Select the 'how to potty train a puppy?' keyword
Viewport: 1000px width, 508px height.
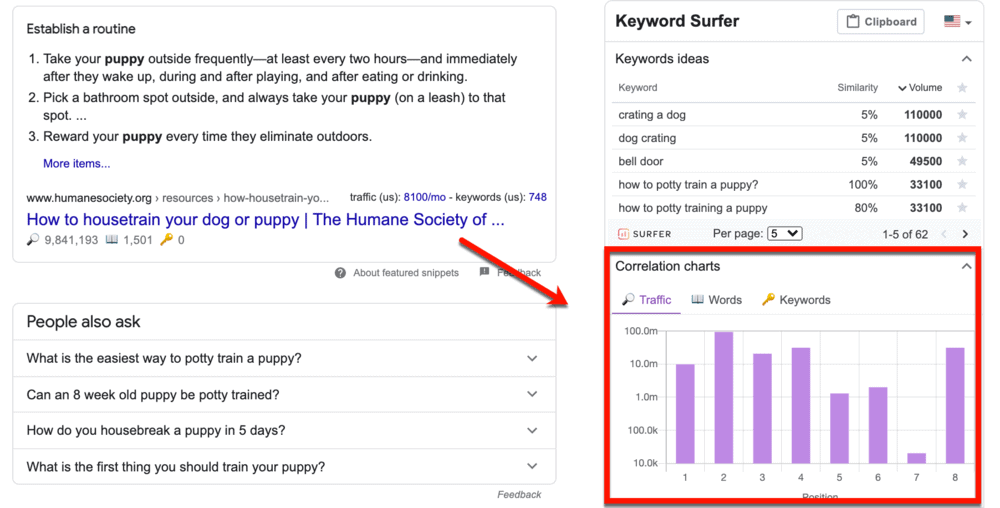(x=688, y=184)
